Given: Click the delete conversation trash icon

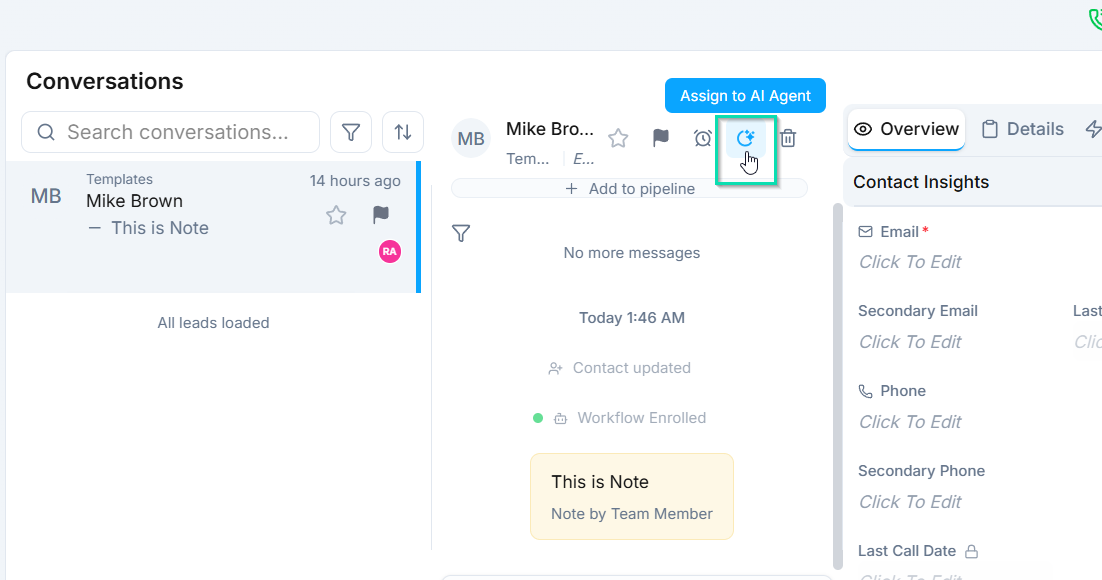Looking at the screenshot, I should click(x=788, y=139).
